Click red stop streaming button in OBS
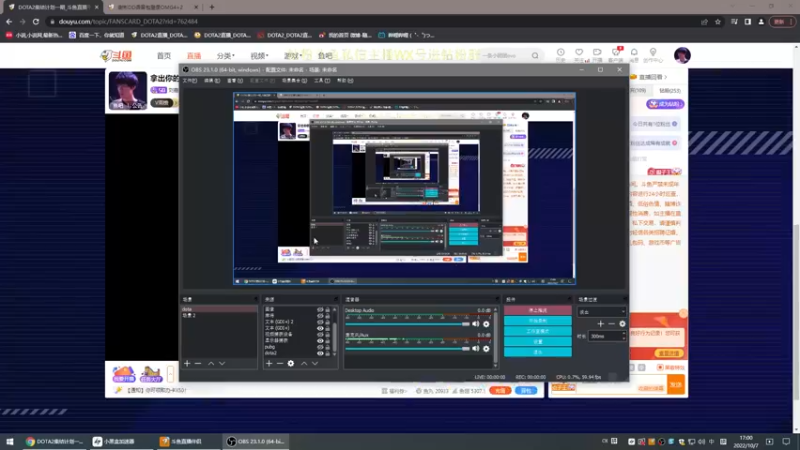 [x=538, y=310]
